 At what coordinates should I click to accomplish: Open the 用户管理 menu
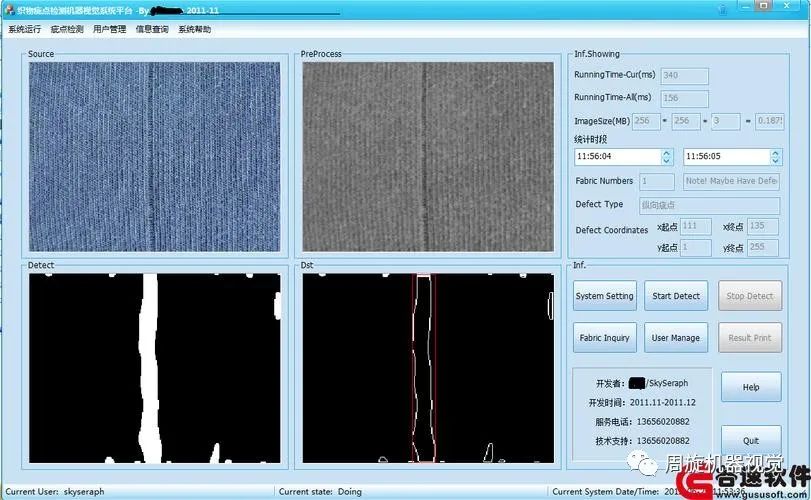(x=109, y=29)
